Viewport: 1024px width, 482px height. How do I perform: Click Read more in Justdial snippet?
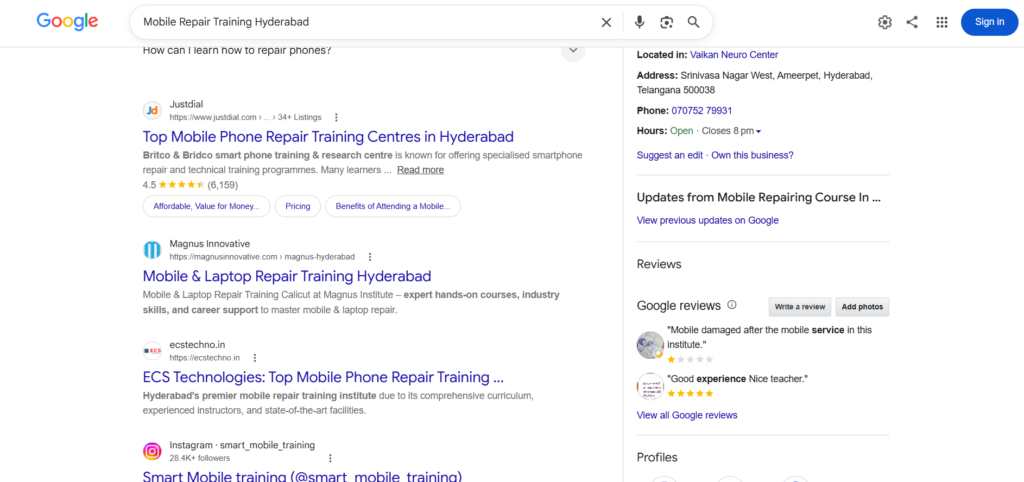(x=421, y=170)
